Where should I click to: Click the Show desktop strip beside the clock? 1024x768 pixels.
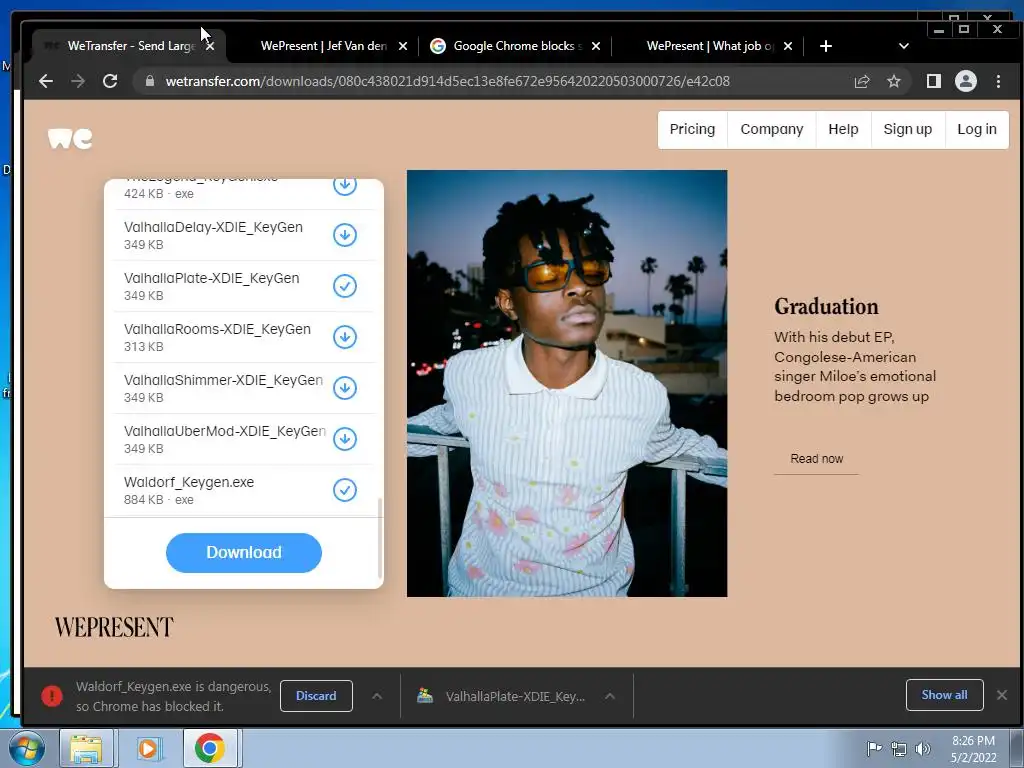(1017, 748)
